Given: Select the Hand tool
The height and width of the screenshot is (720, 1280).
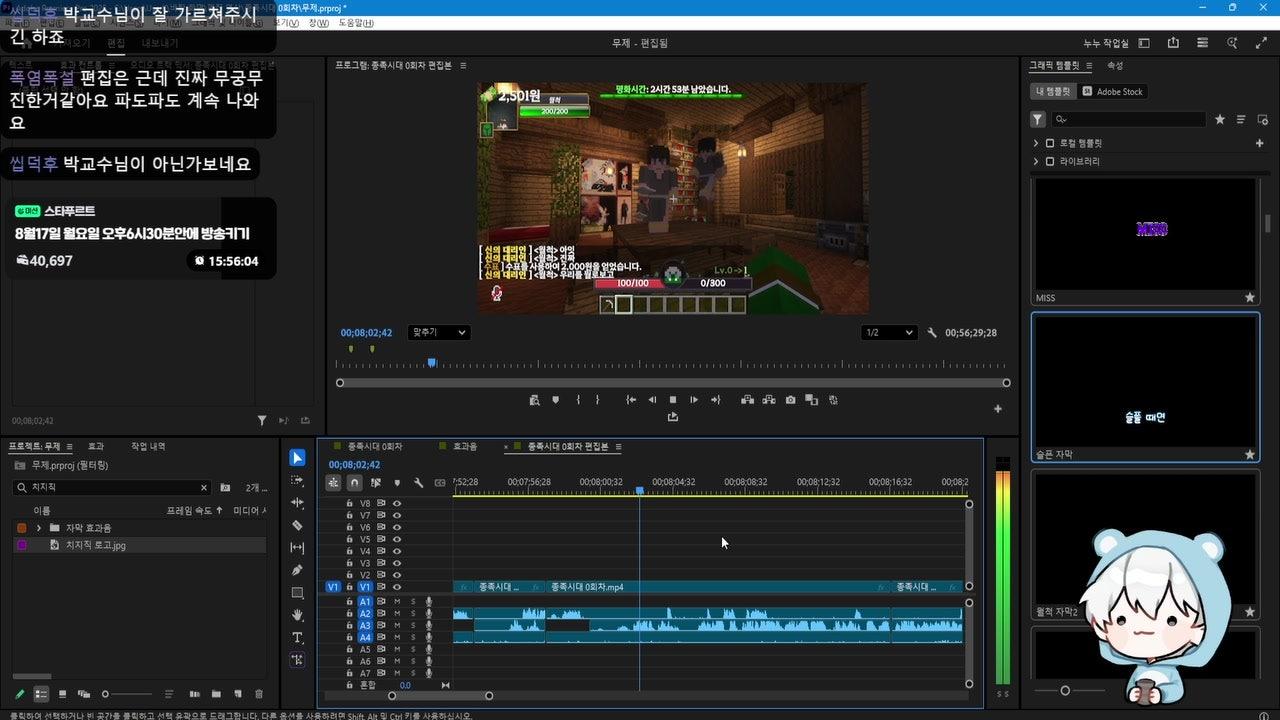Looking at the screenshot, I should click(297, 615).
